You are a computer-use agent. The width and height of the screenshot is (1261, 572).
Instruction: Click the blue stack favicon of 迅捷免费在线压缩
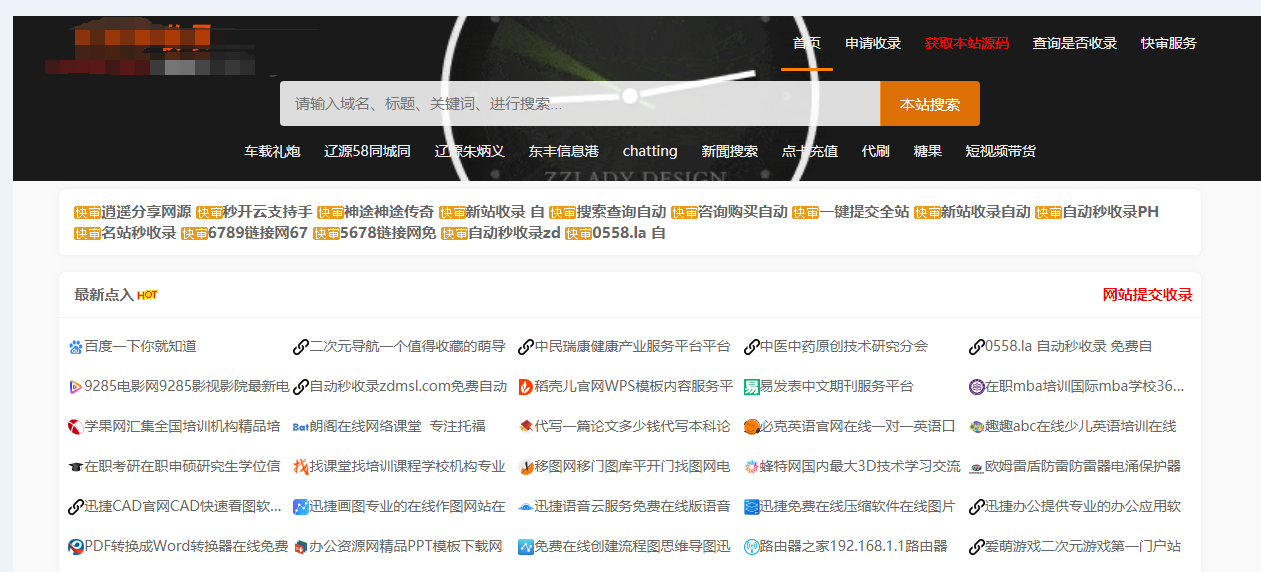pyautogui.click(x=752, y=507)
